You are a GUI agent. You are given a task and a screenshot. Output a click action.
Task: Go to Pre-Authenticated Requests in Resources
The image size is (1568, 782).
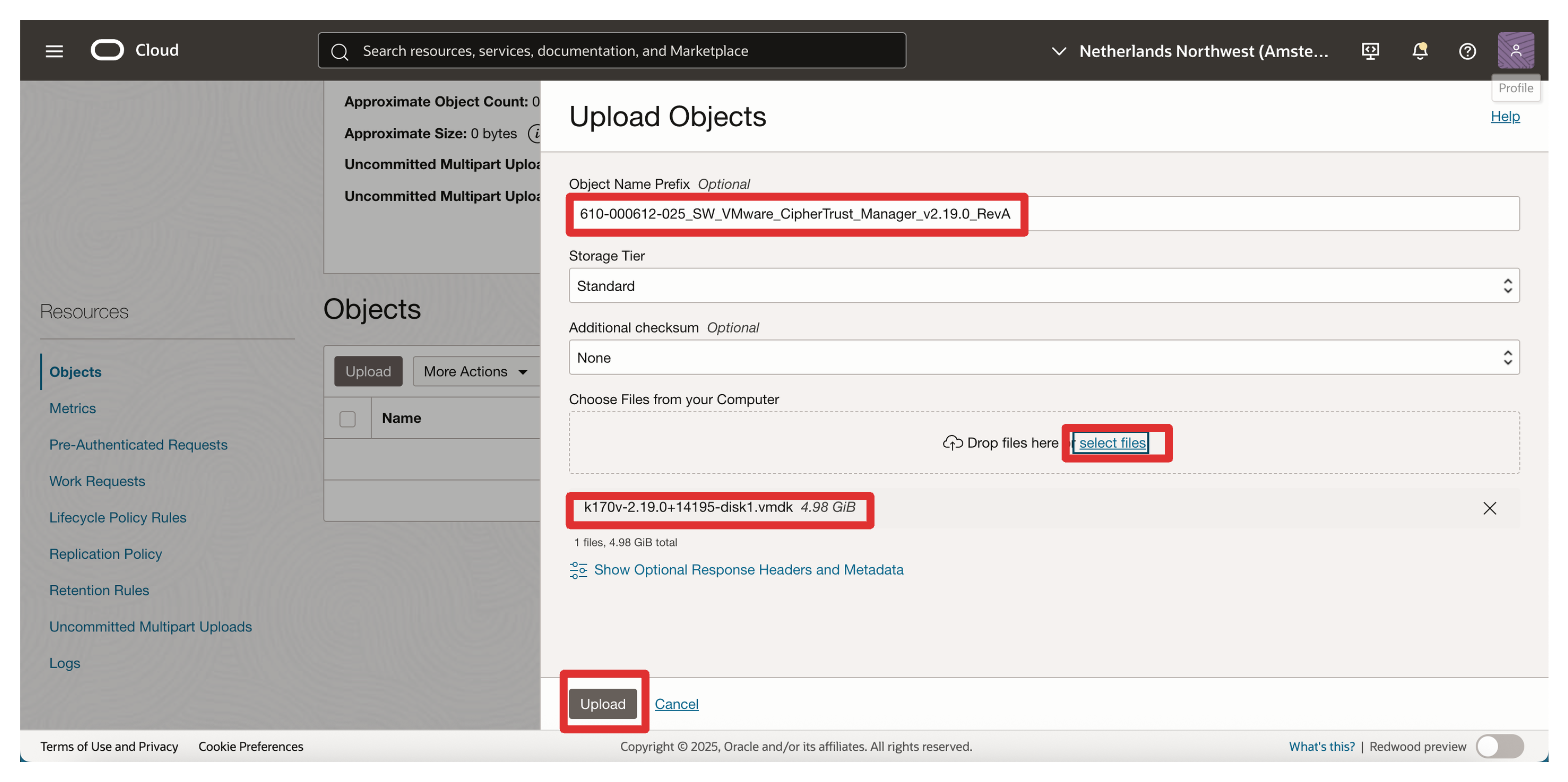tap(138, 445)
